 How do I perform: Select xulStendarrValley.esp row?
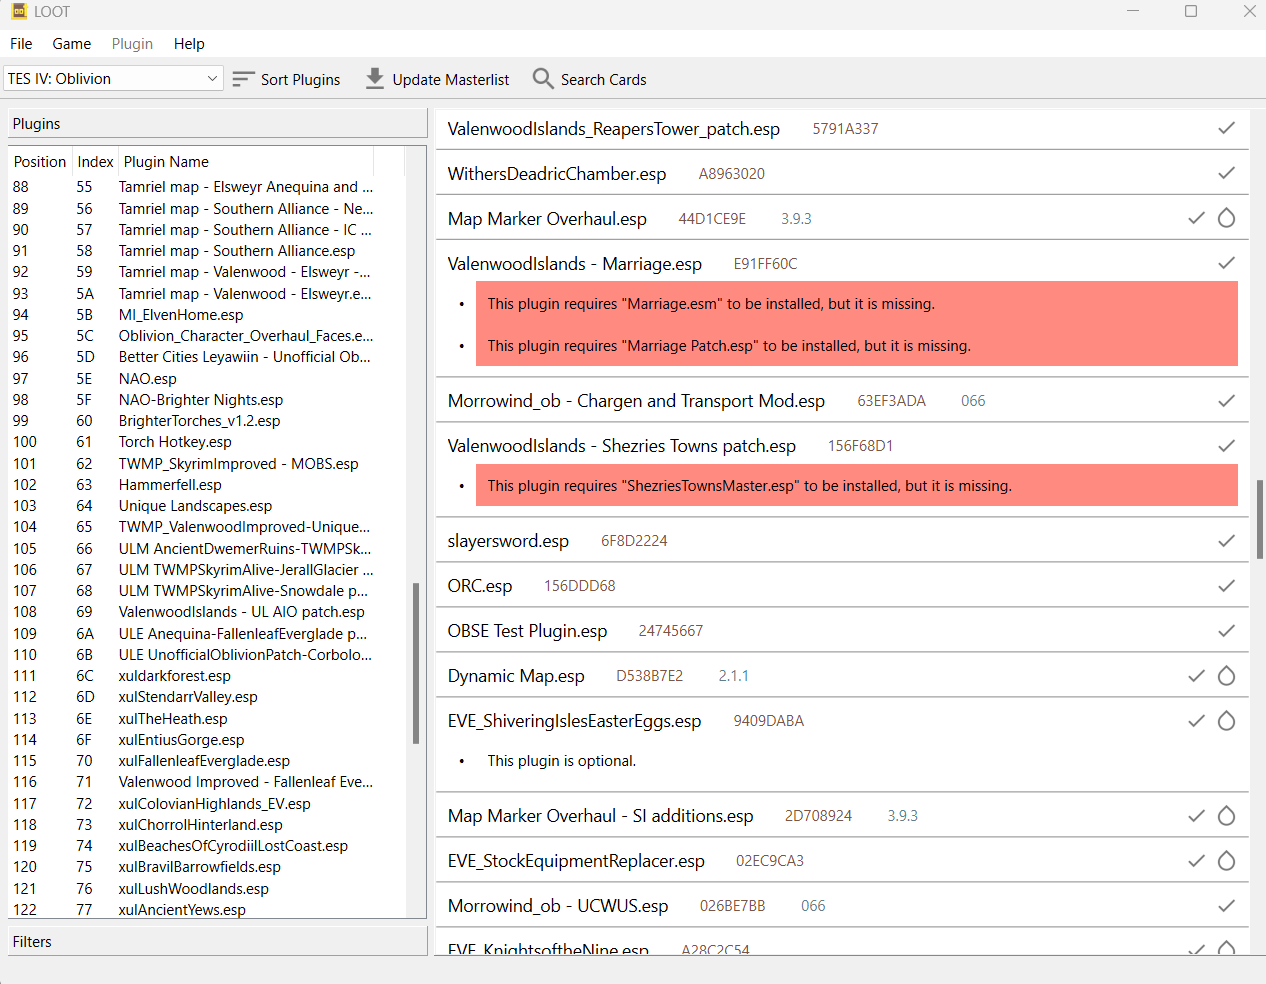pos(208,697)
